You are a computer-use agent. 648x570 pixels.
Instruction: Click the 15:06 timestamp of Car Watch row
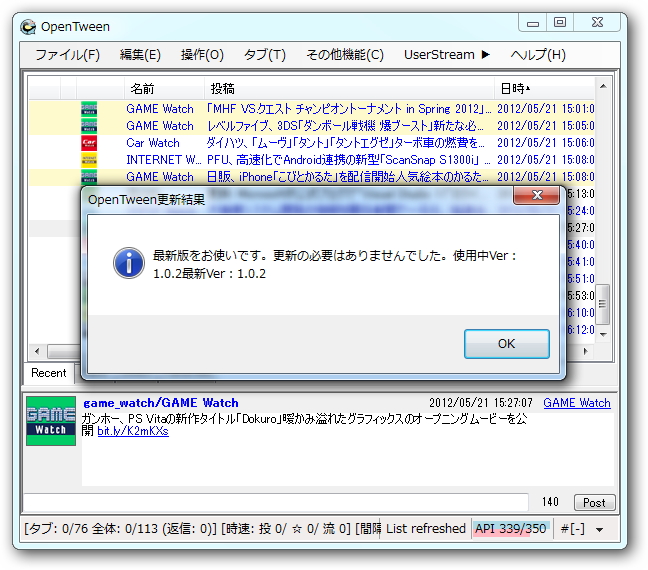(546, 143)
